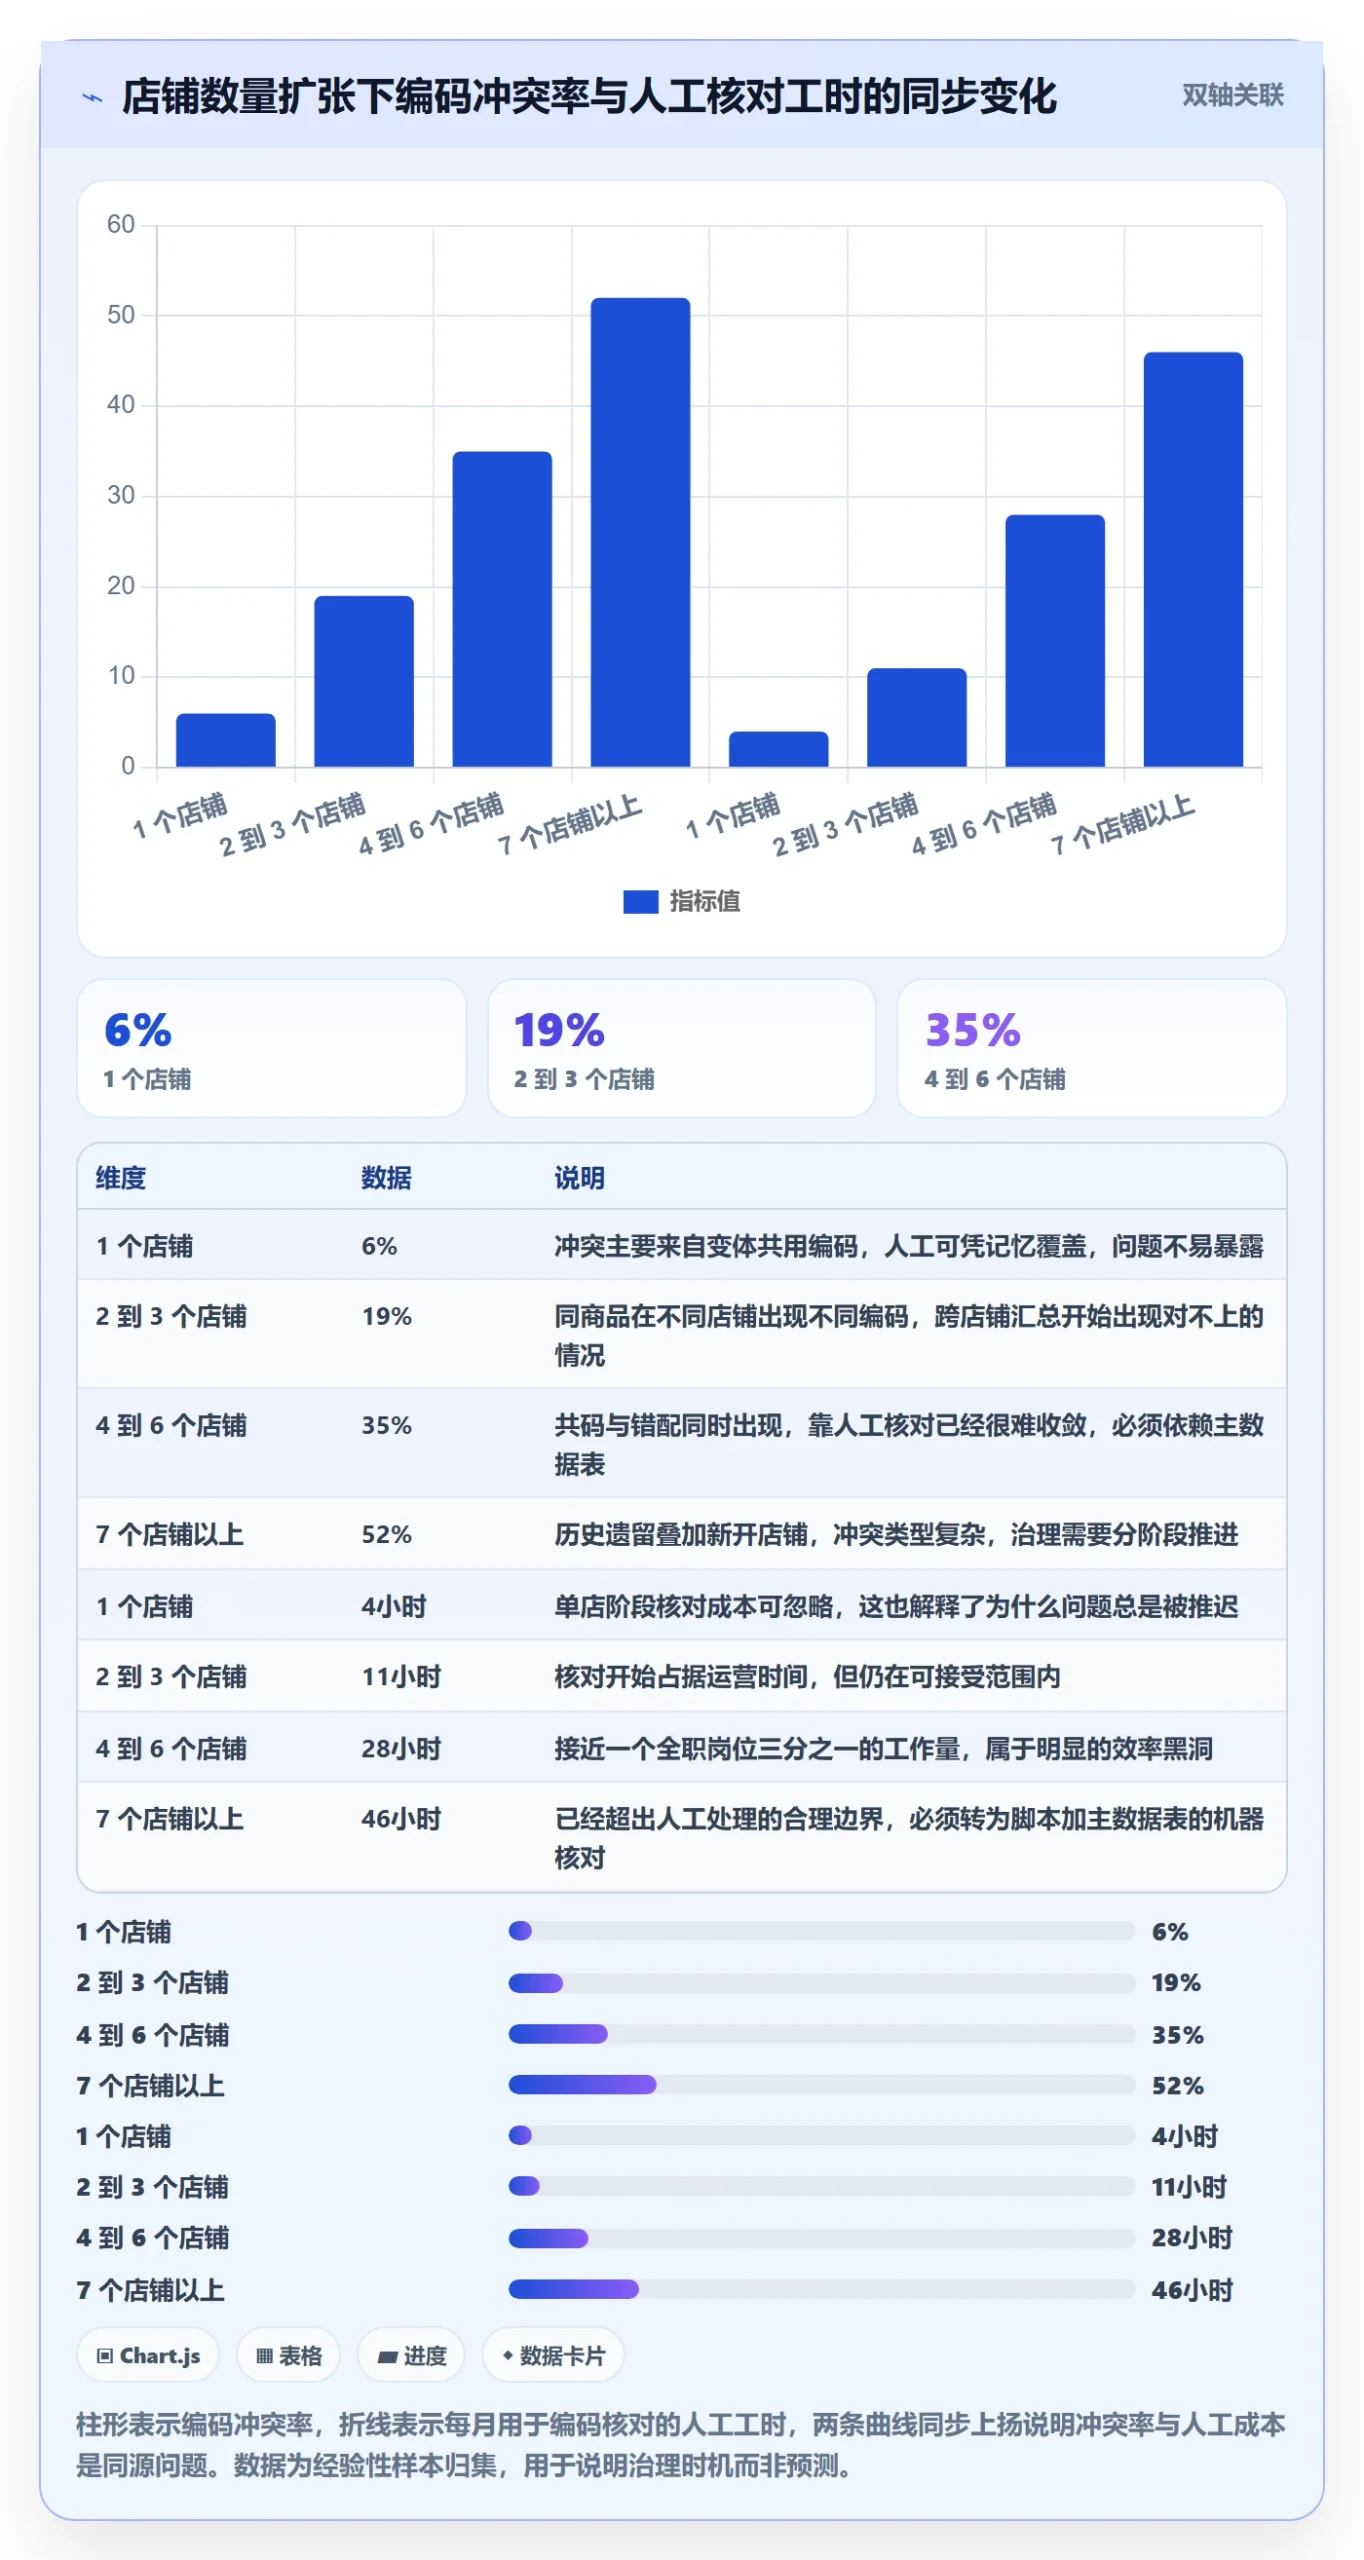The width and height of the screenshot is (1364, 2560).
Task: Click the 52% cell in the table
Action: click(x=386, y=1533)
